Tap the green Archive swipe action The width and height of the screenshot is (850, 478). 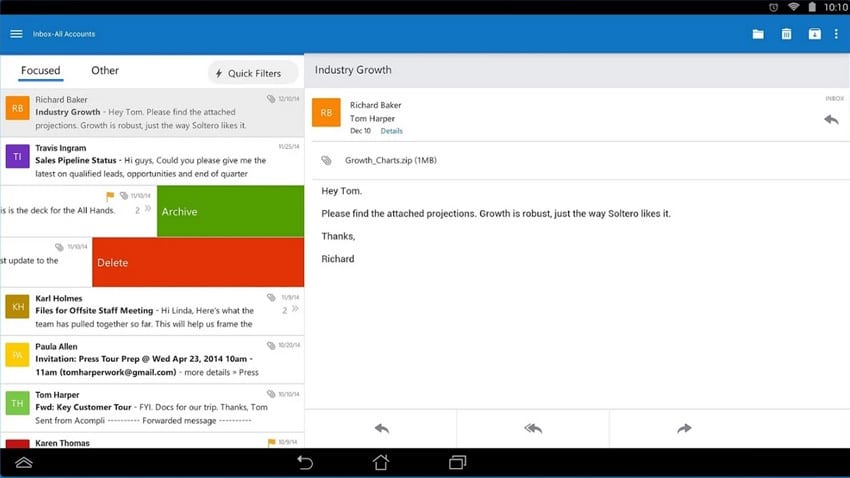[x=230, y=211]
